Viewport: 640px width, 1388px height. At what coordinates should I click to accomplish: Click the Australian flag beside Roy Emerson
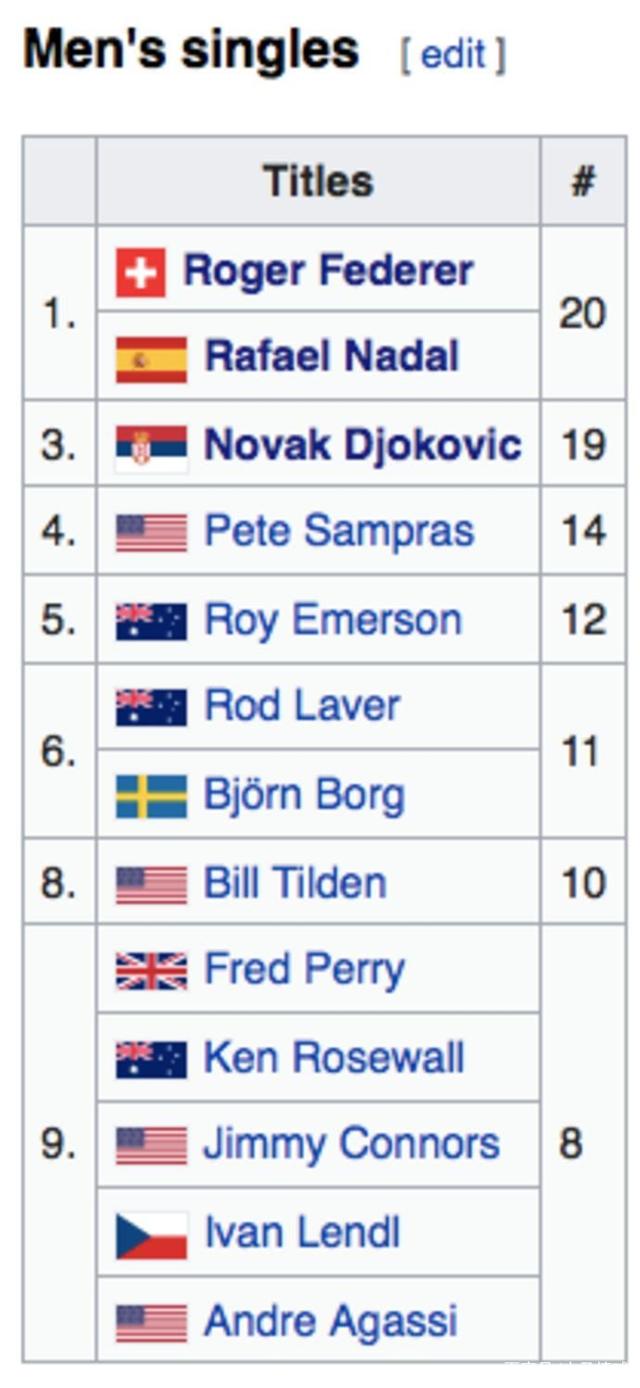tap(151, 621)
